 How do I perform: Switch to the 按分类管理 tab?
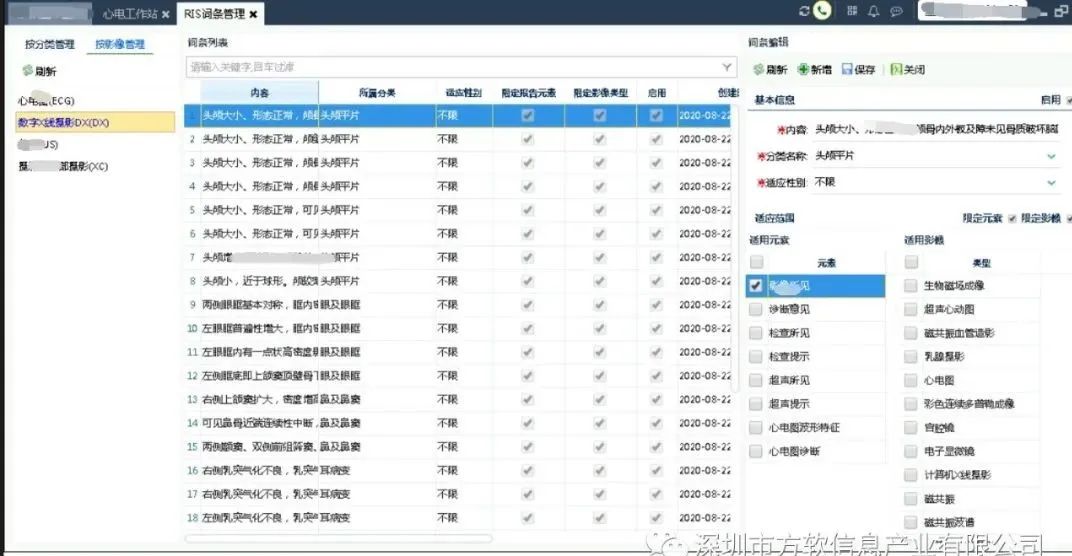(50, 44)
